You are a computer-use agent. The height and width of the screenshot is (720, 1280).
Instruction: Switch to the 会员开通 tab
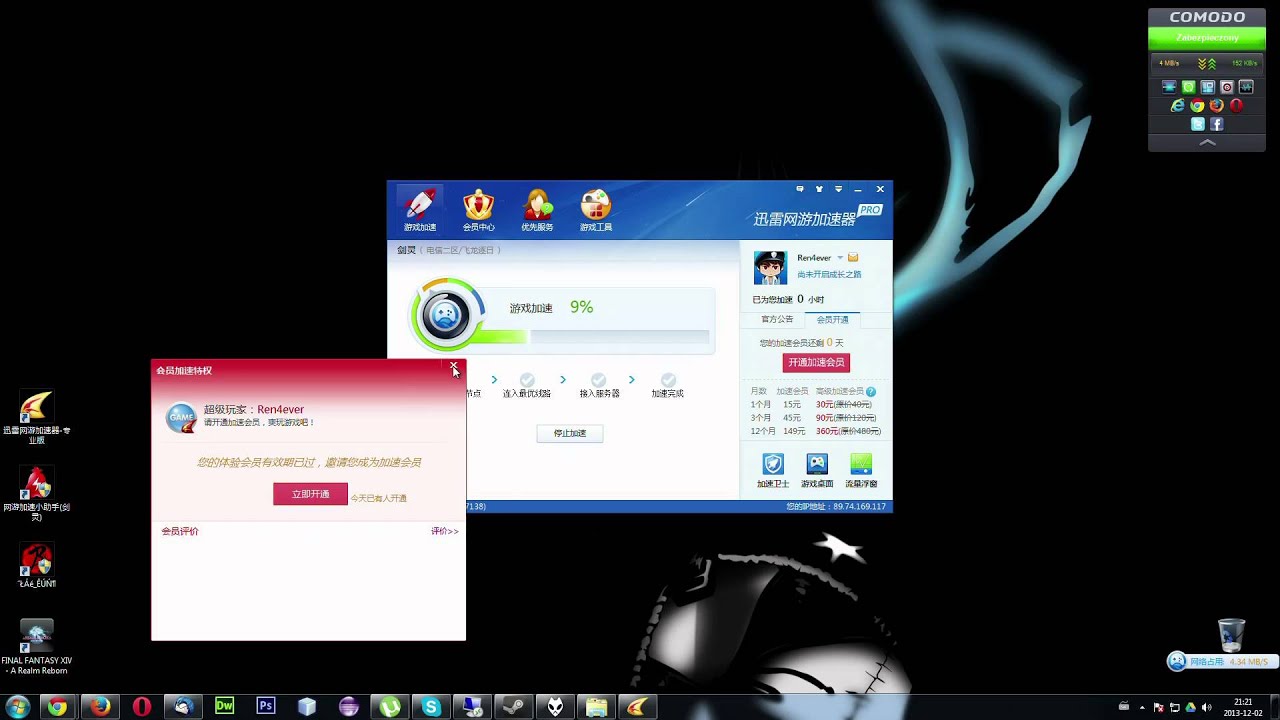[x=832, y=320]
